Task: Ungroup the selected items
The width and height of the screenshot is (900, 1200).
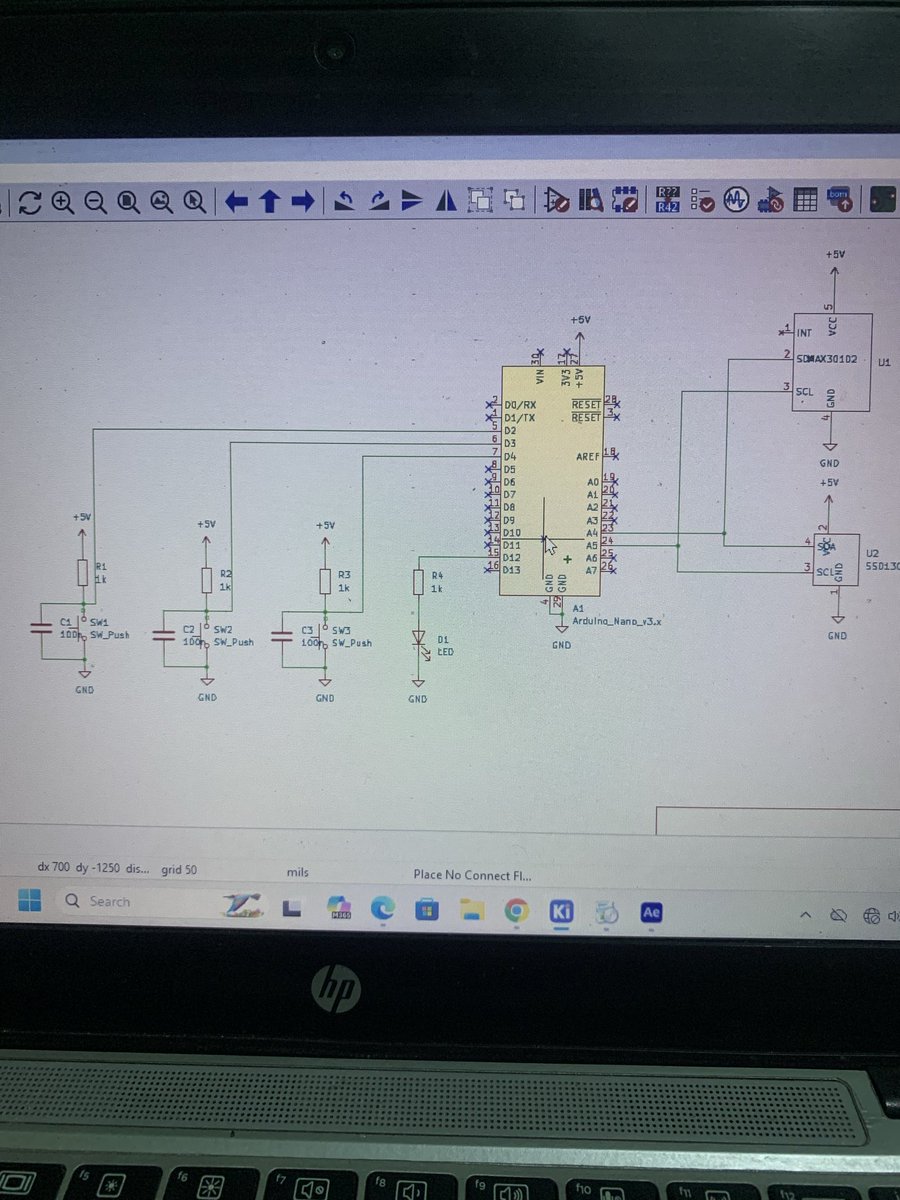Action: tap(515, 201)
